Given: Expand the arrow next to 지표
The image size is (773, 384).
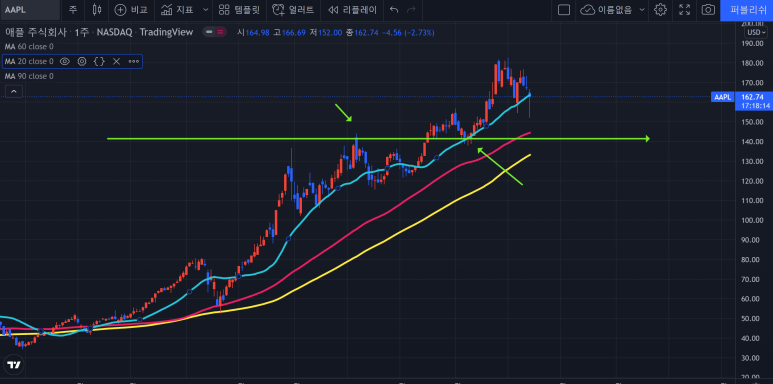Looking at the screenshot, I should pos(206,9).
